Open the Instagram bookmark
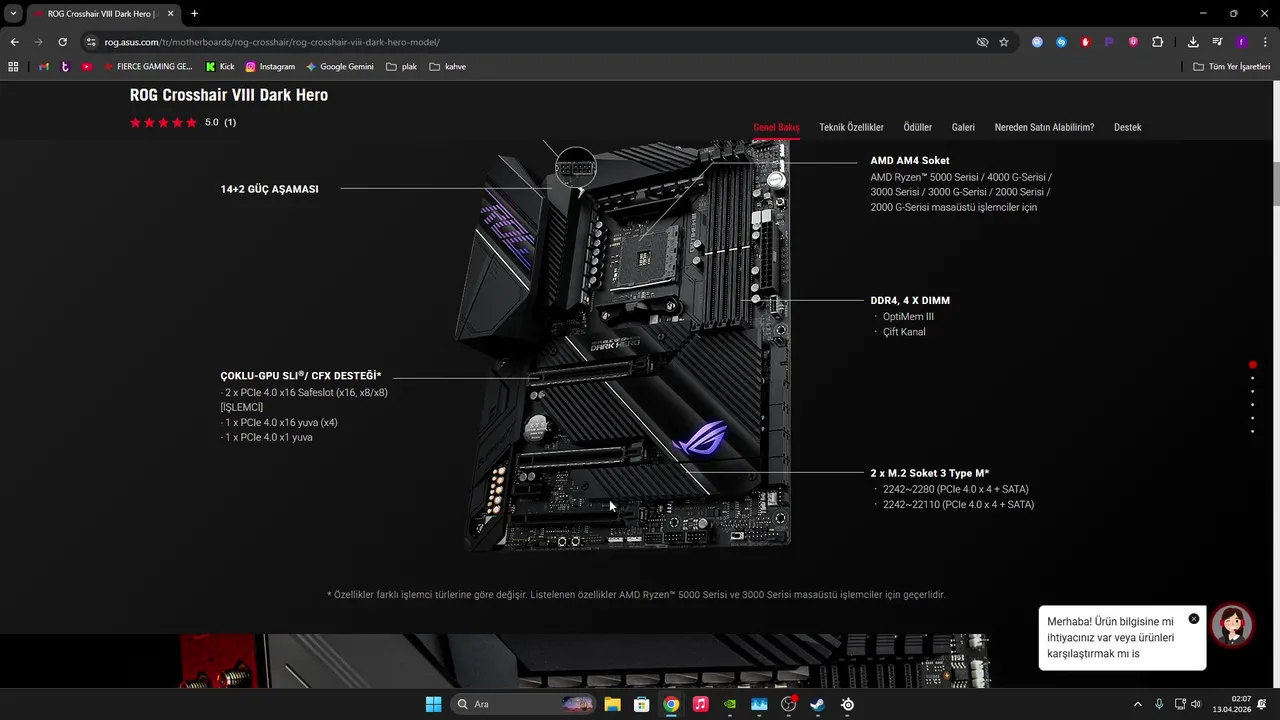 [x=270, y=67]
